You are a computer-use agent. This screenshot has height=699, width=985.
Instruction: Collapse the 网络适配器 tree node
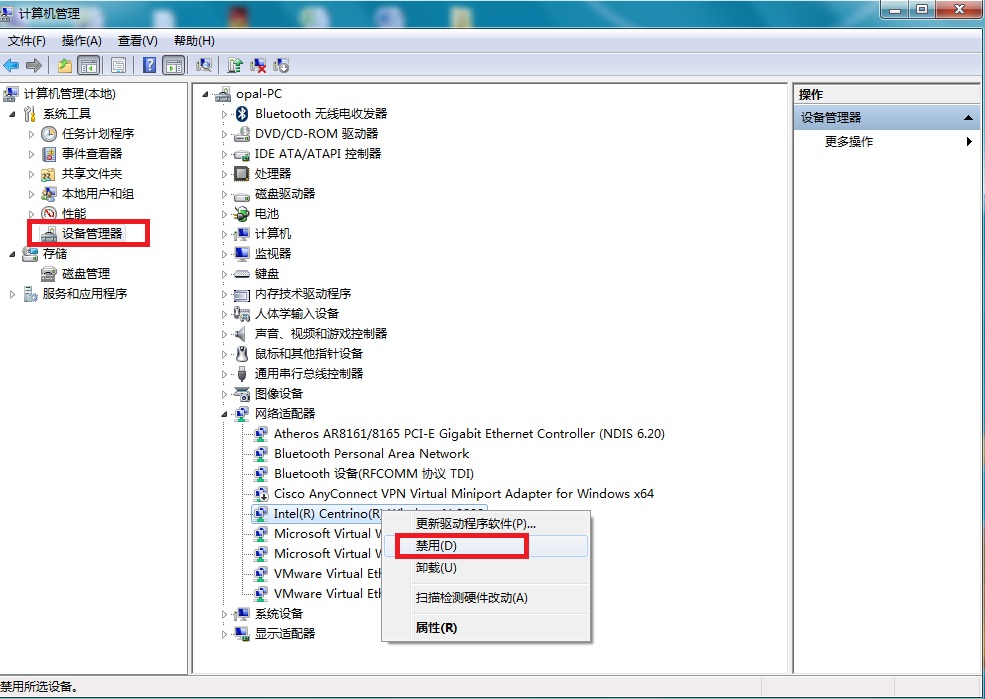tap(224, 413)
